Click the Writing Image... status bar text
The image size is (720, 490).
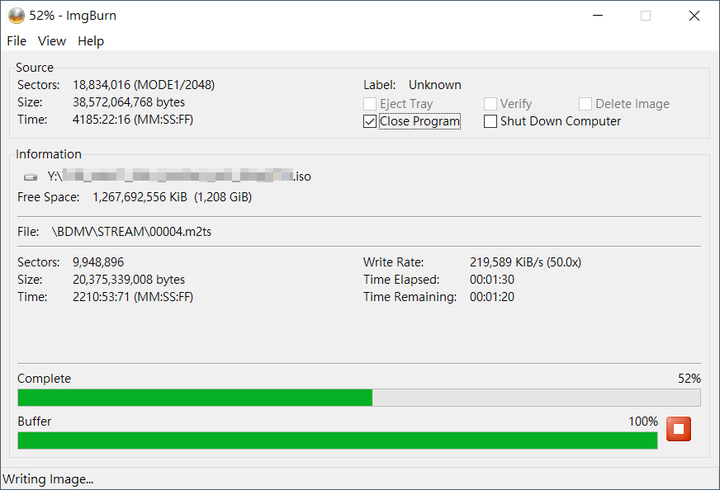48,479
